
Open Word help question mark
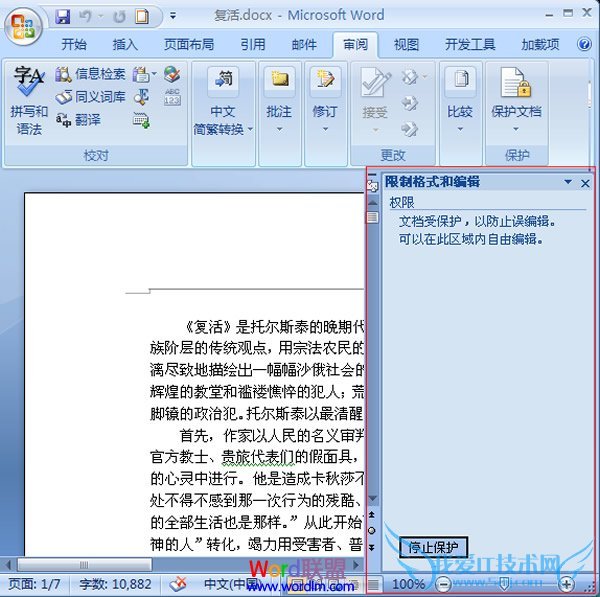click(584, 44)
